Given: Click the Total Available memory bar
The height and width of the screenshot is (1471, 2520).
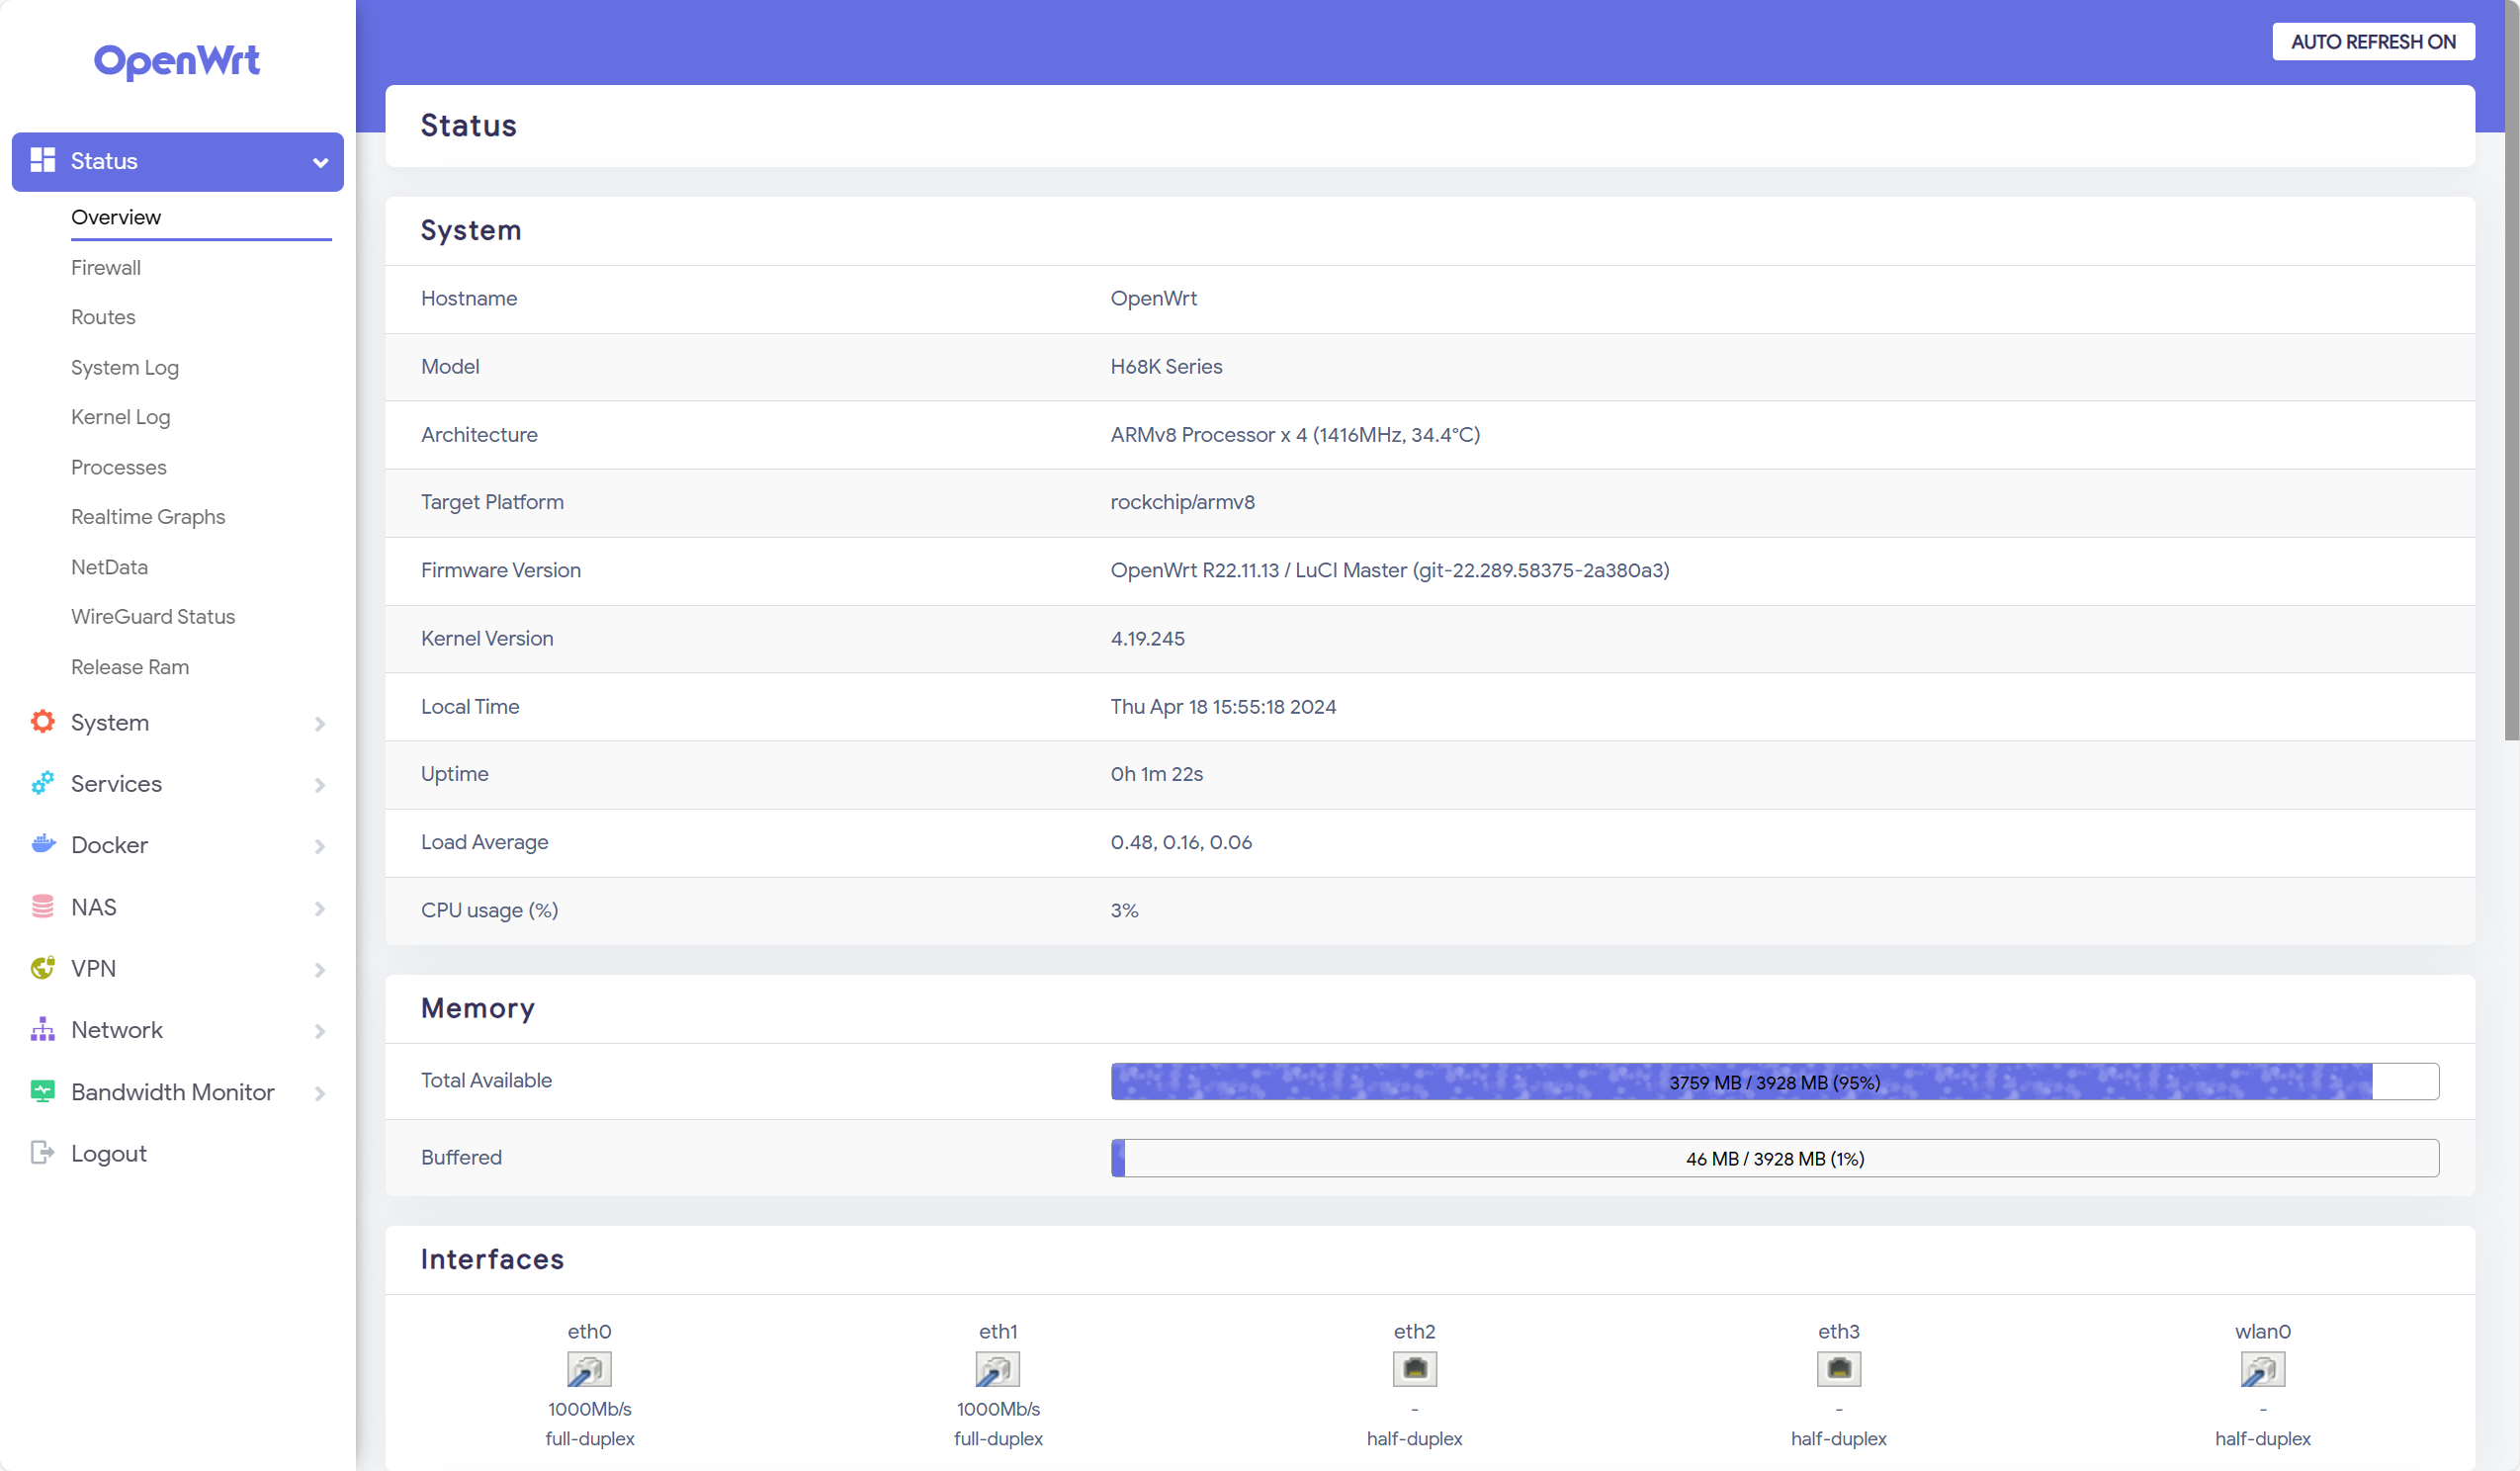Looking at the screenshot, I should [1774, 1081].
